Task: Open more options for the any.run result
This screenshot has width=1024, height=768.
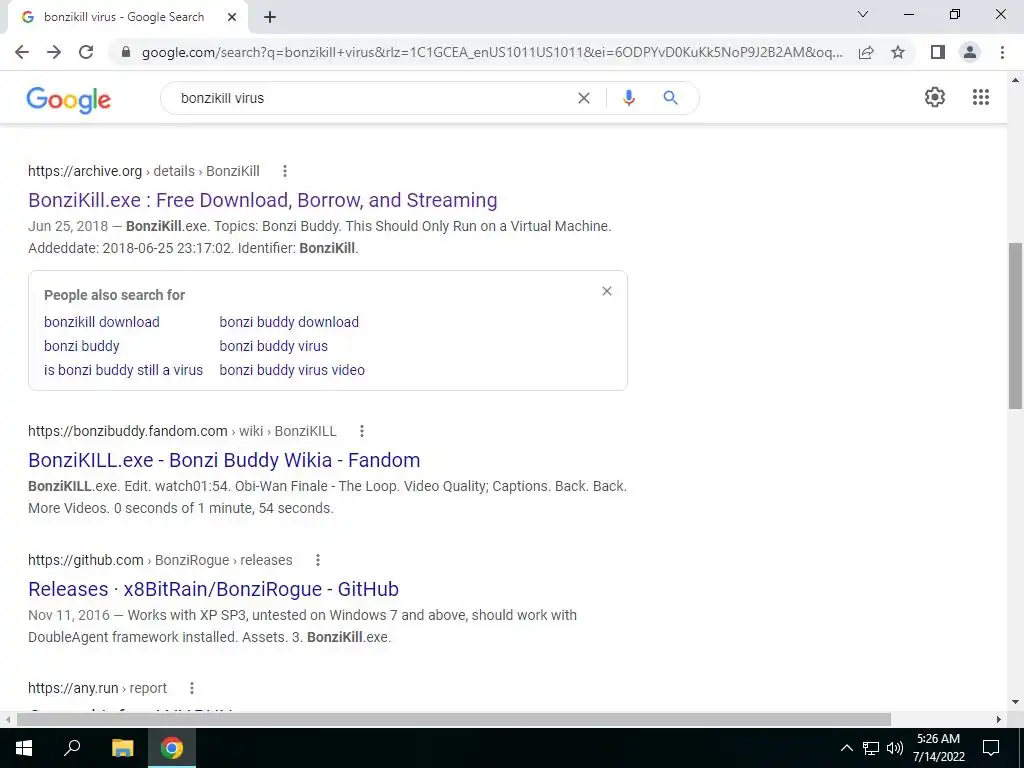Action: click(192, 688)
